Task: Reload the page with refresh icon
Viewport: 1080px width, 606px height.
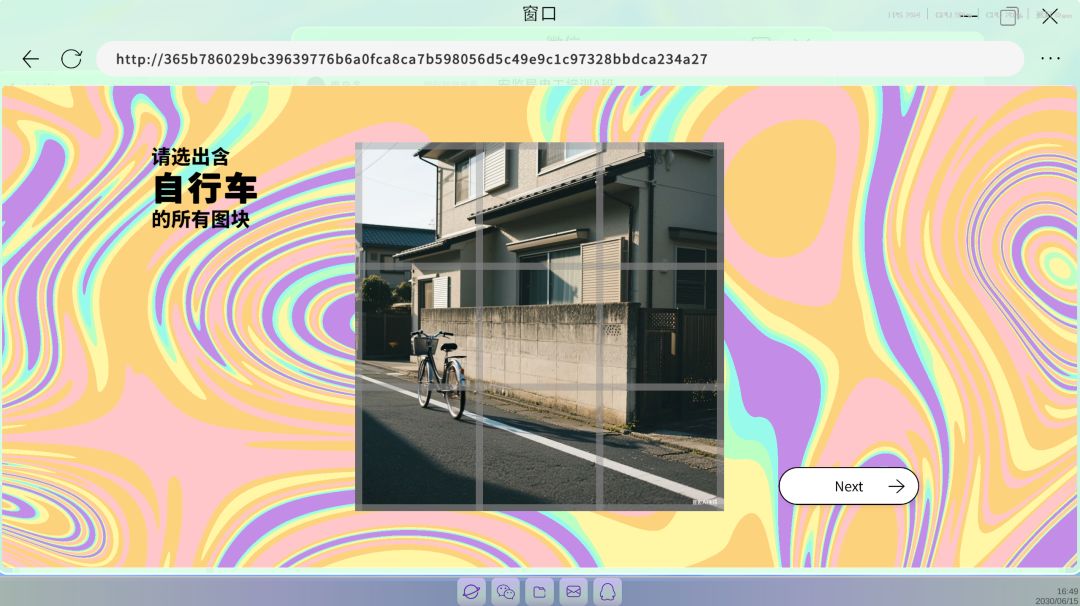Action: click(x=72, y=59)
